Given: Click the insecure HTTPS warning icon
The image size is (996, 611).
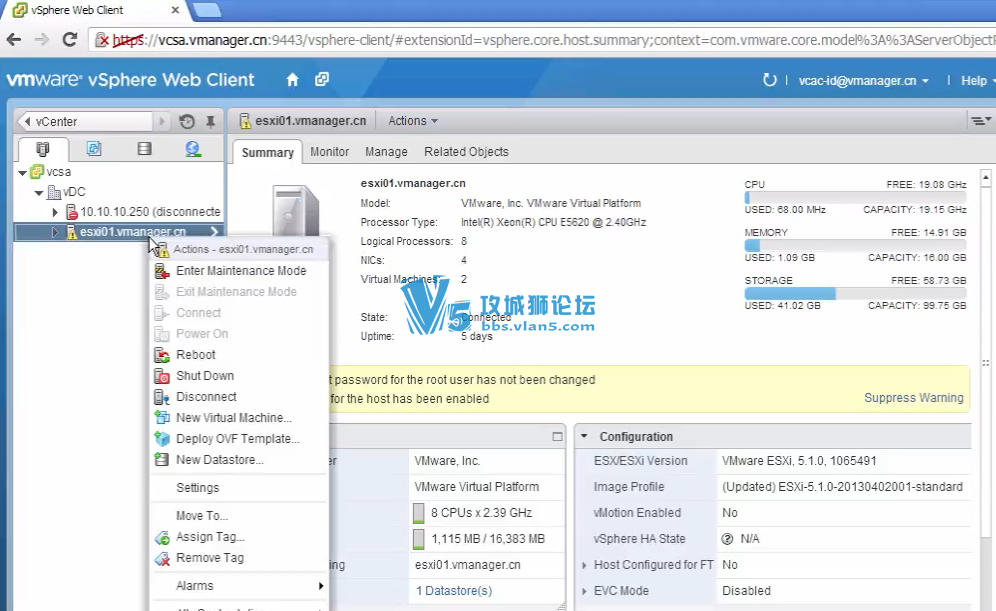Looking at the screenshot, I should 102,40.
